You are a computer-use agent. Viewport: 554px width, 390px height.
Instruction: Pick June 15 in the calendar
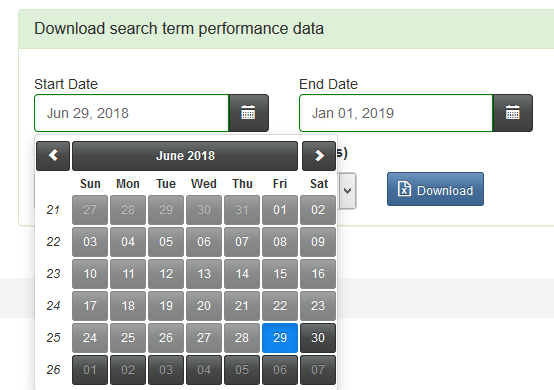coord(280,274)
